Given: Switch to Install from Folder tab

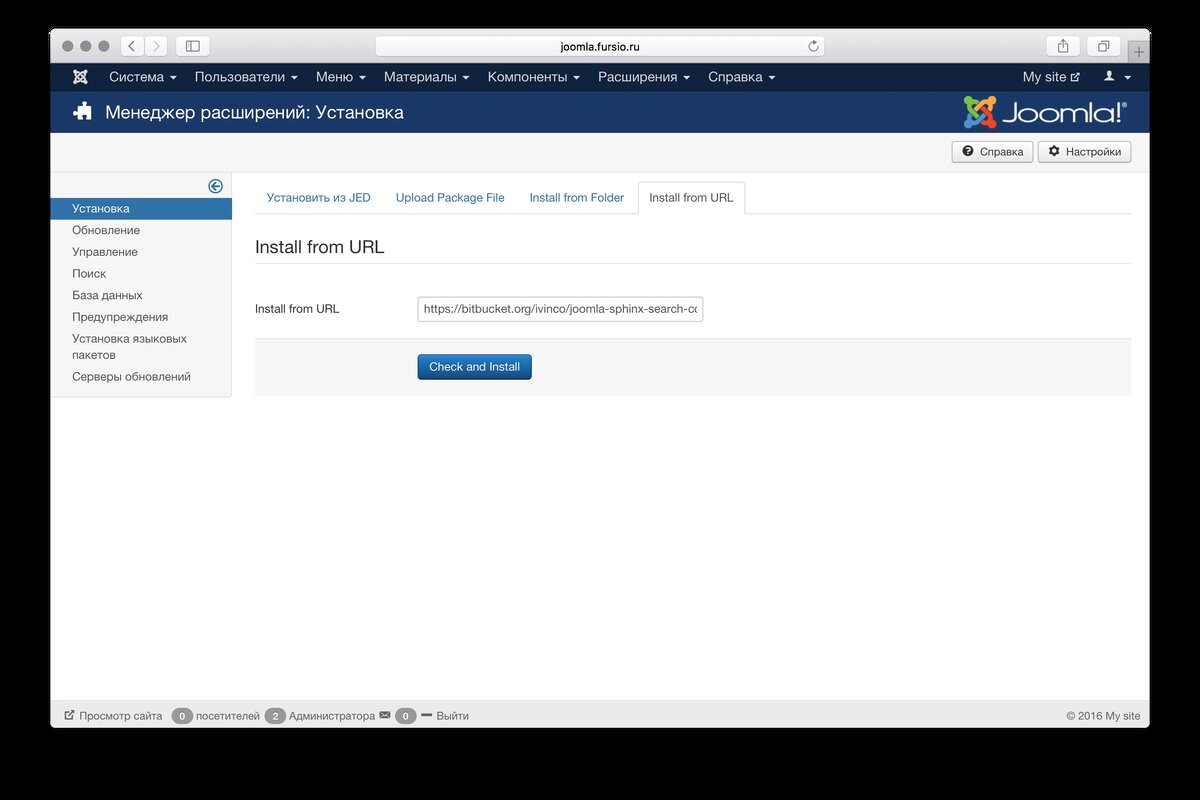Looking at the screenshot, I should [x=577, y=198].
